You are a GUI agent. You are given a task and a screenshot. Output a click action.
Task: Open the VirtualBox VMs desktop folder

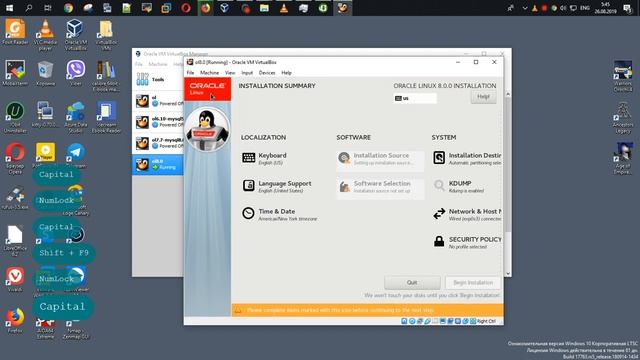[106, 35]
